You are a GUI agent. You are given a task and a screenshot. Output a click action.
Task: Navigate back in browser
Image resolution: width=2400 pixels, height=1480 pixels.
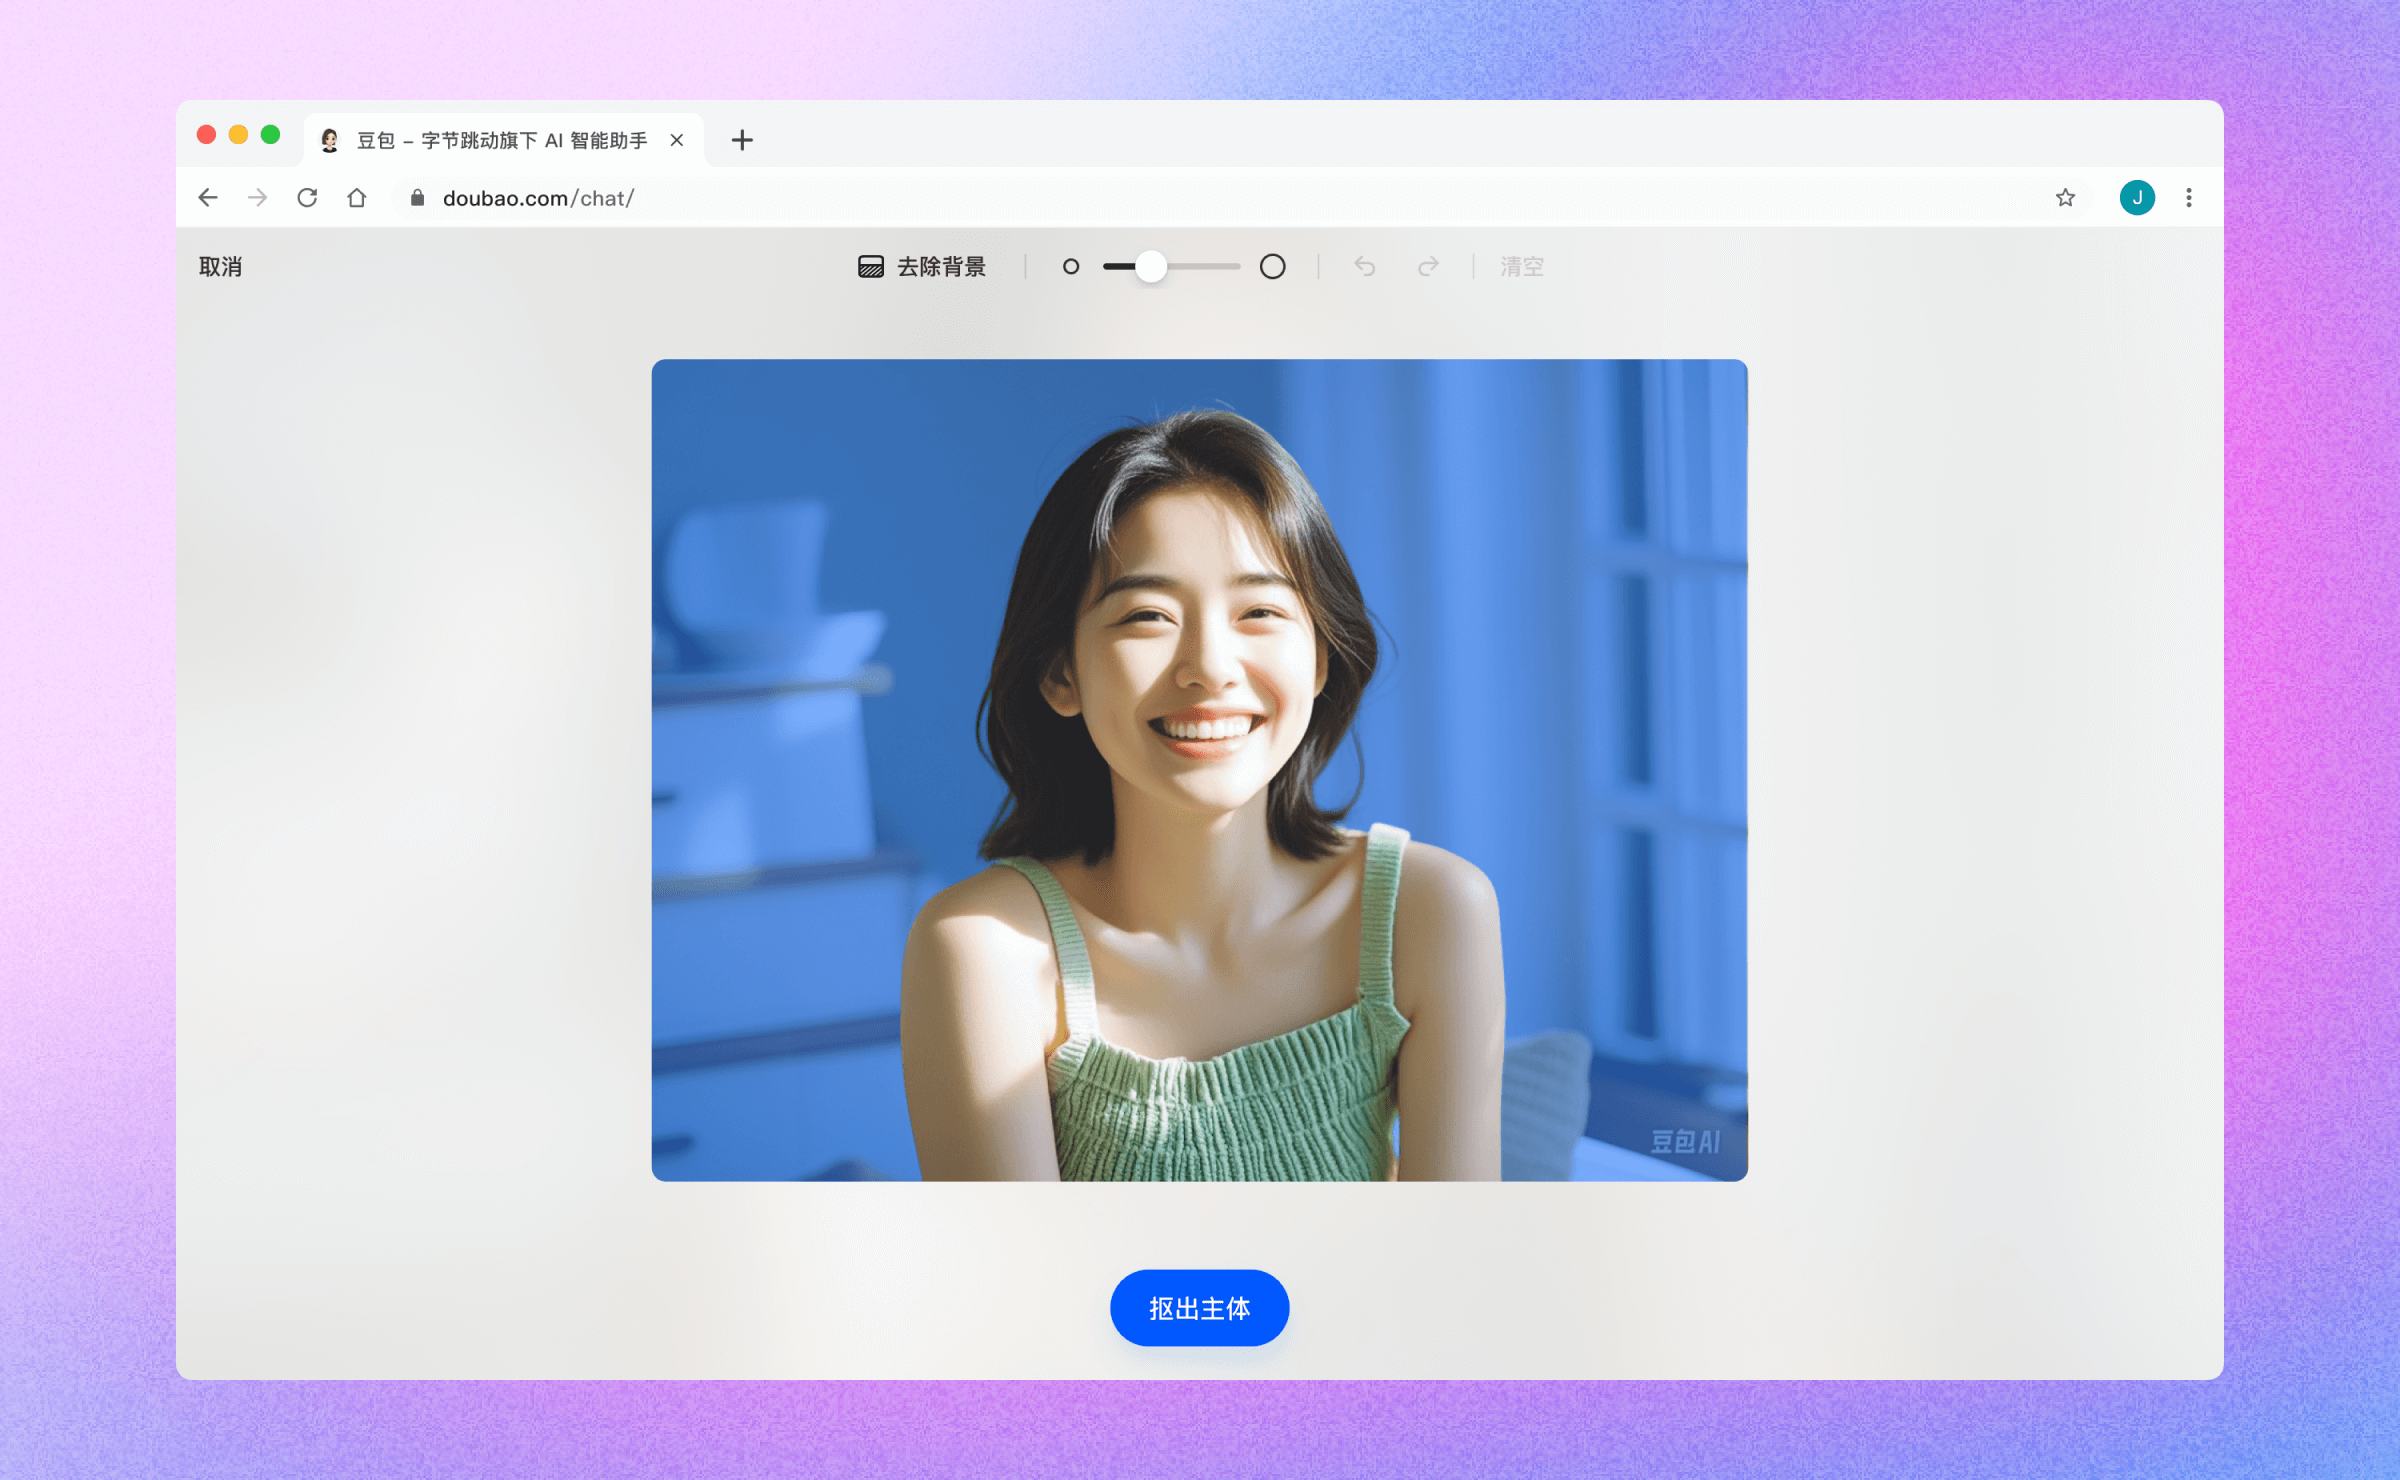coord(208,198)
